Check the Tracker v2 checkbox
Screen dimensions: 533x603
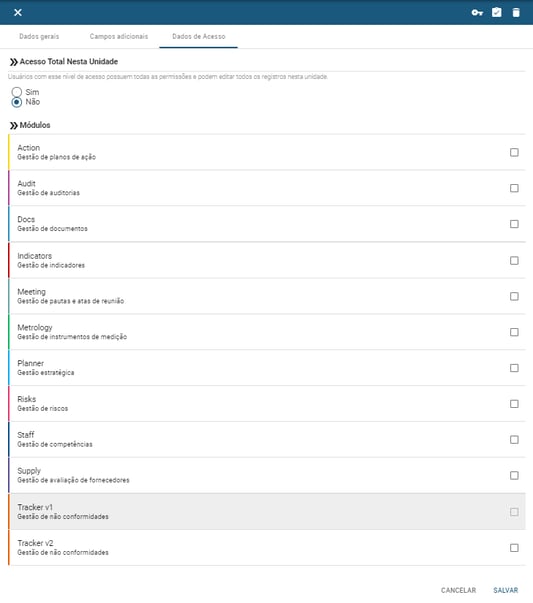tap(514, 548)
